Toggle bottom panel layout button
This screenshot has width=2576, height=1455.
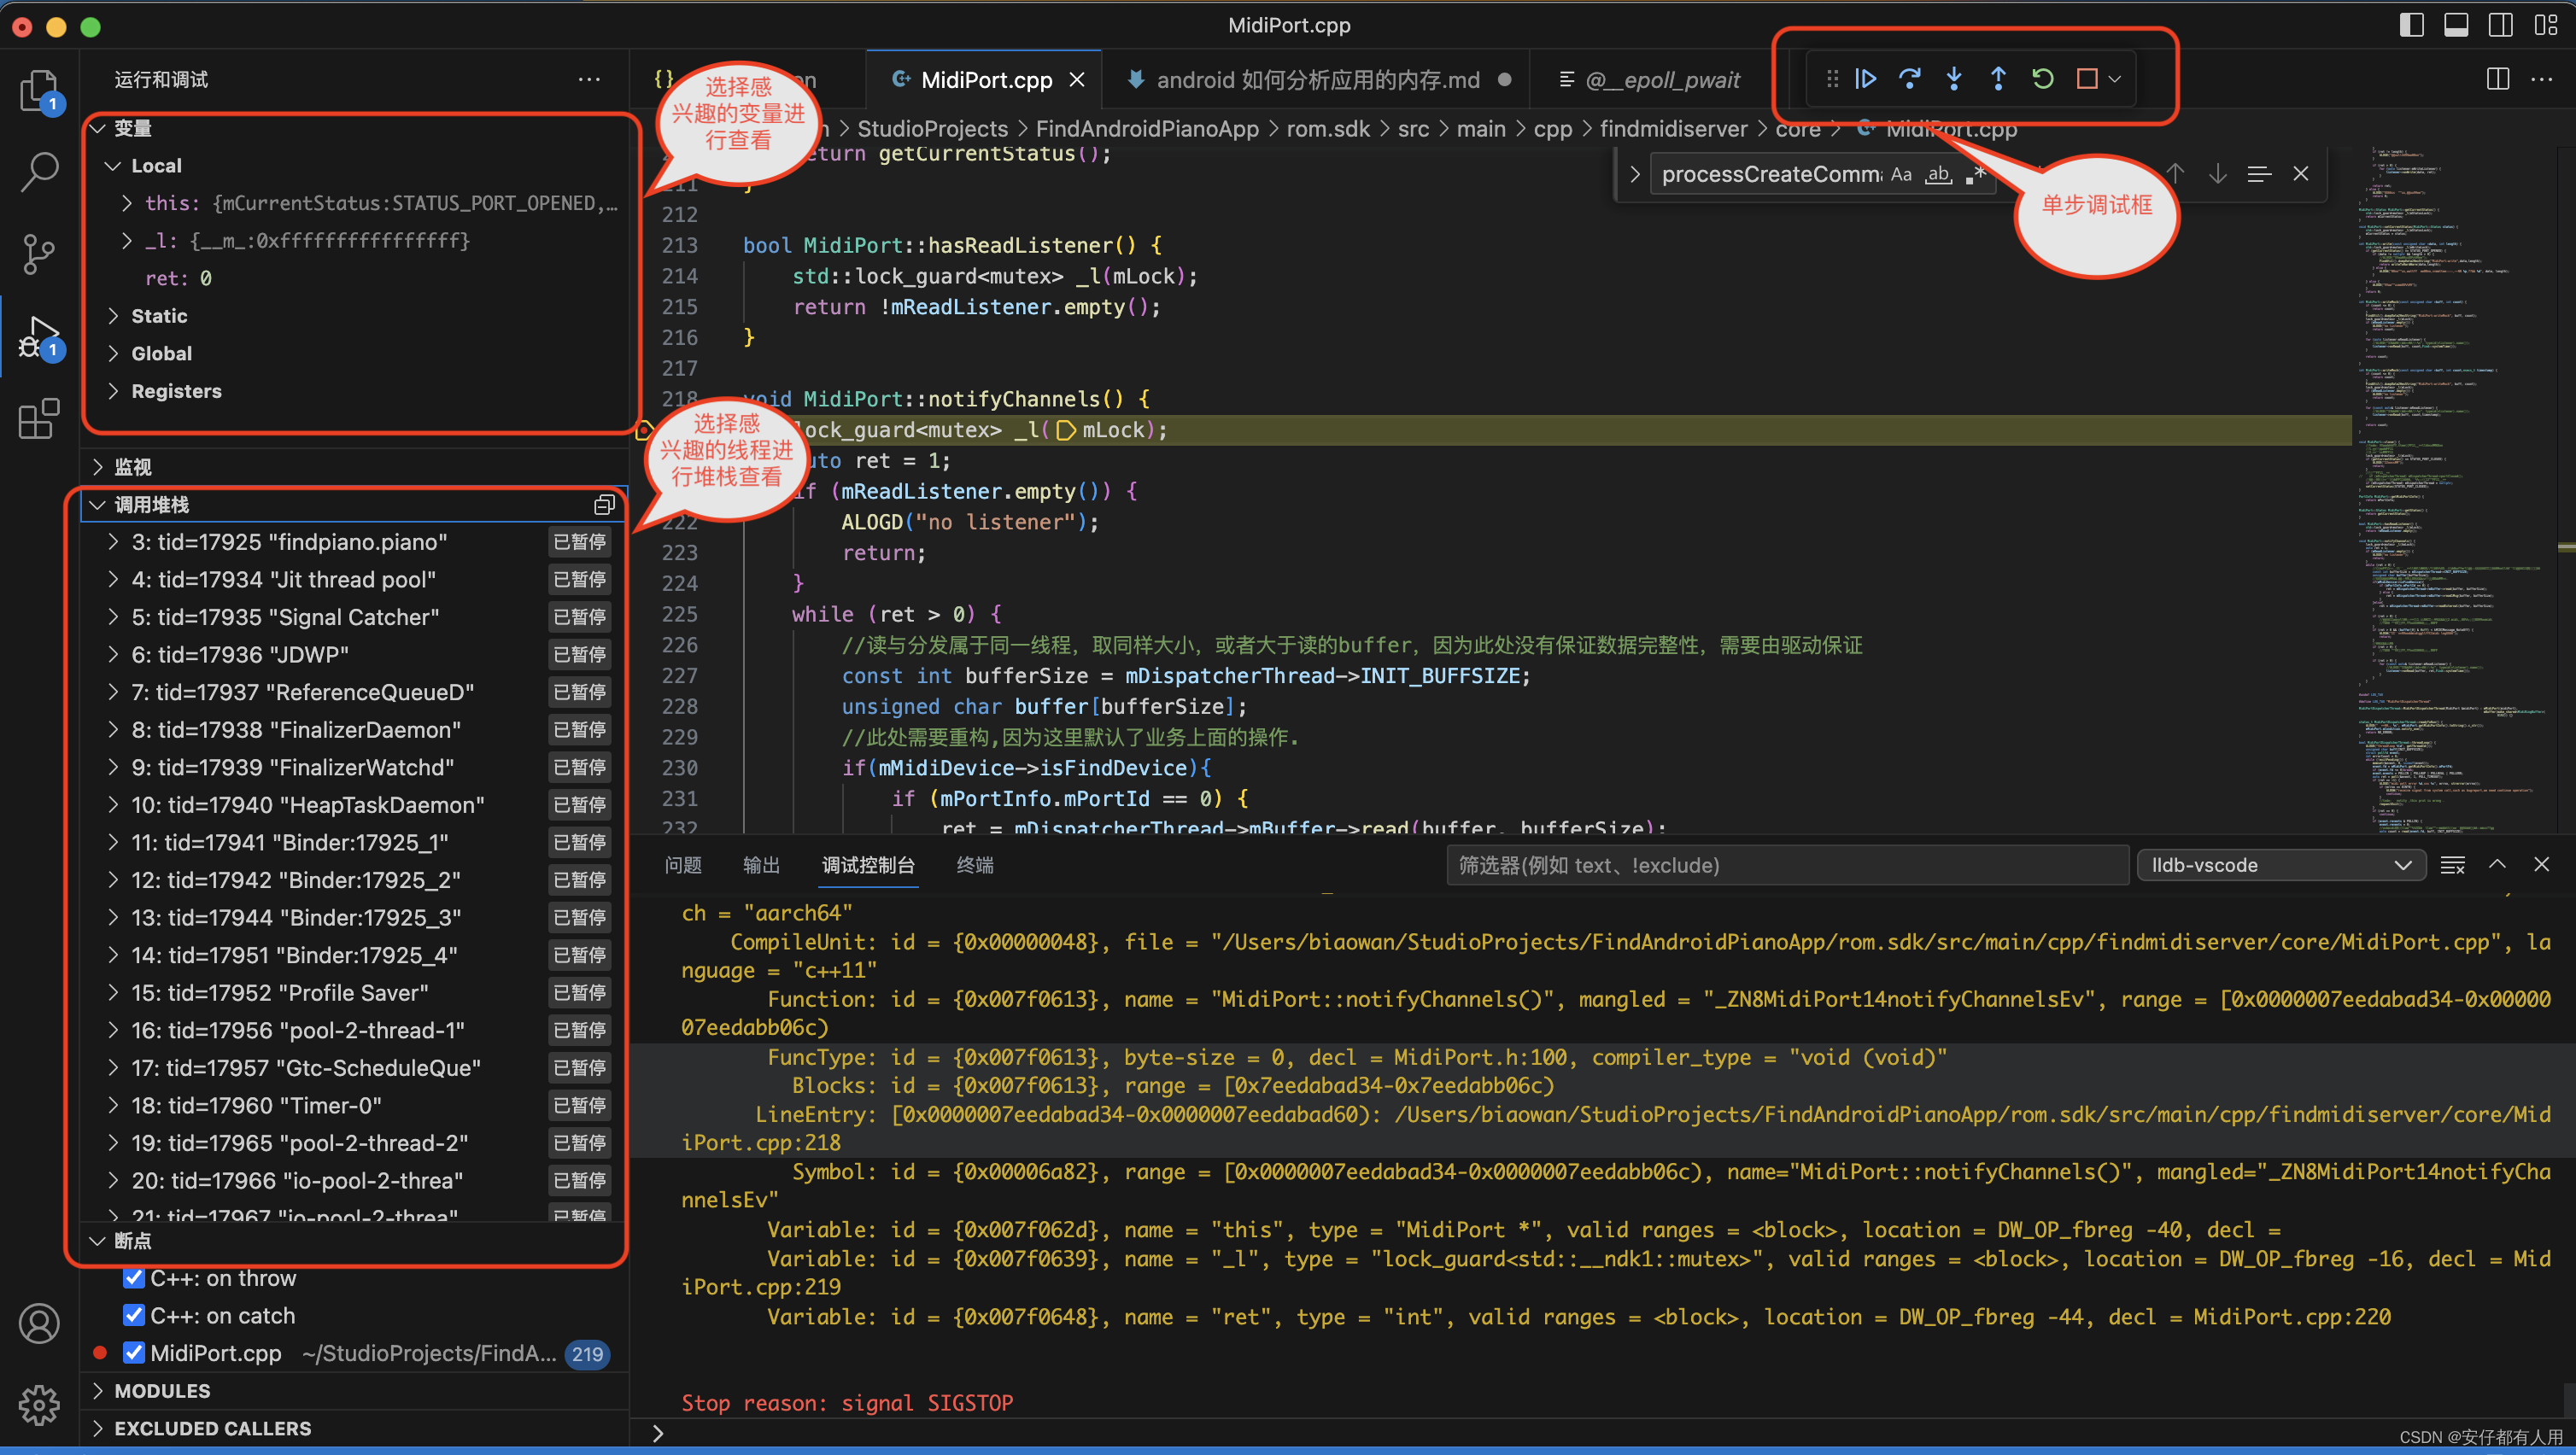coord(2455,25)
